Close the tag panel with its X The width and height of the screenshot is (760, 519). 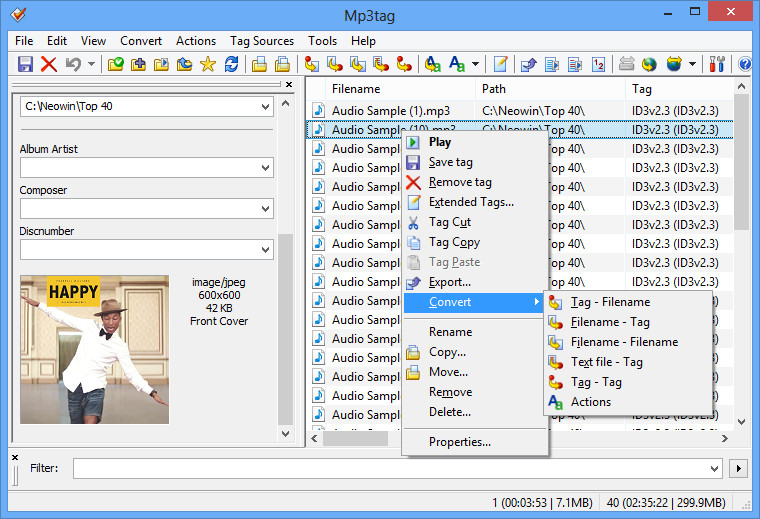click(289, 84)
